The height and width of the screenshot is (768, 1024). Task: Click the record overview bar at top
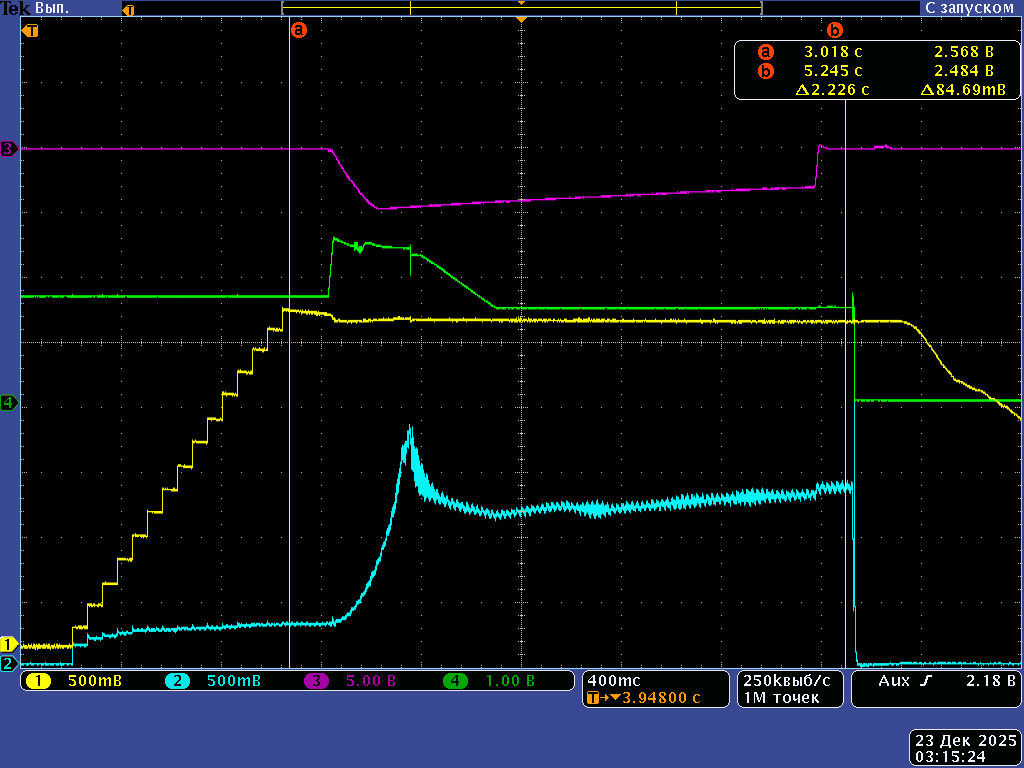(521, 8)
